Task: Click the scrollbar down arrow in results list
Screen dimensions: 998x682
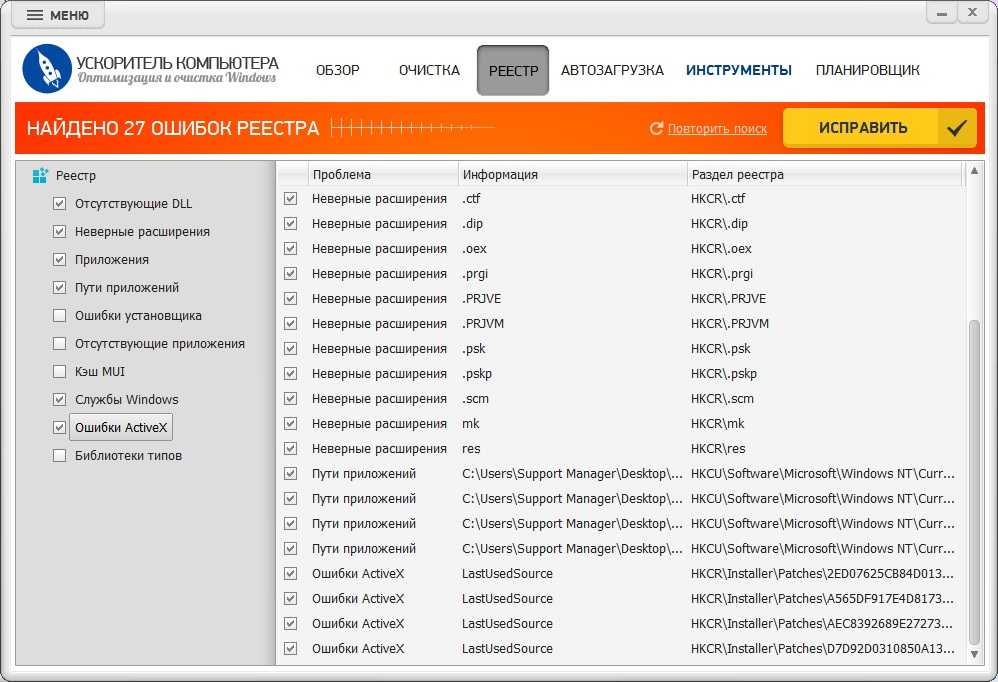Action: (975, 654)
